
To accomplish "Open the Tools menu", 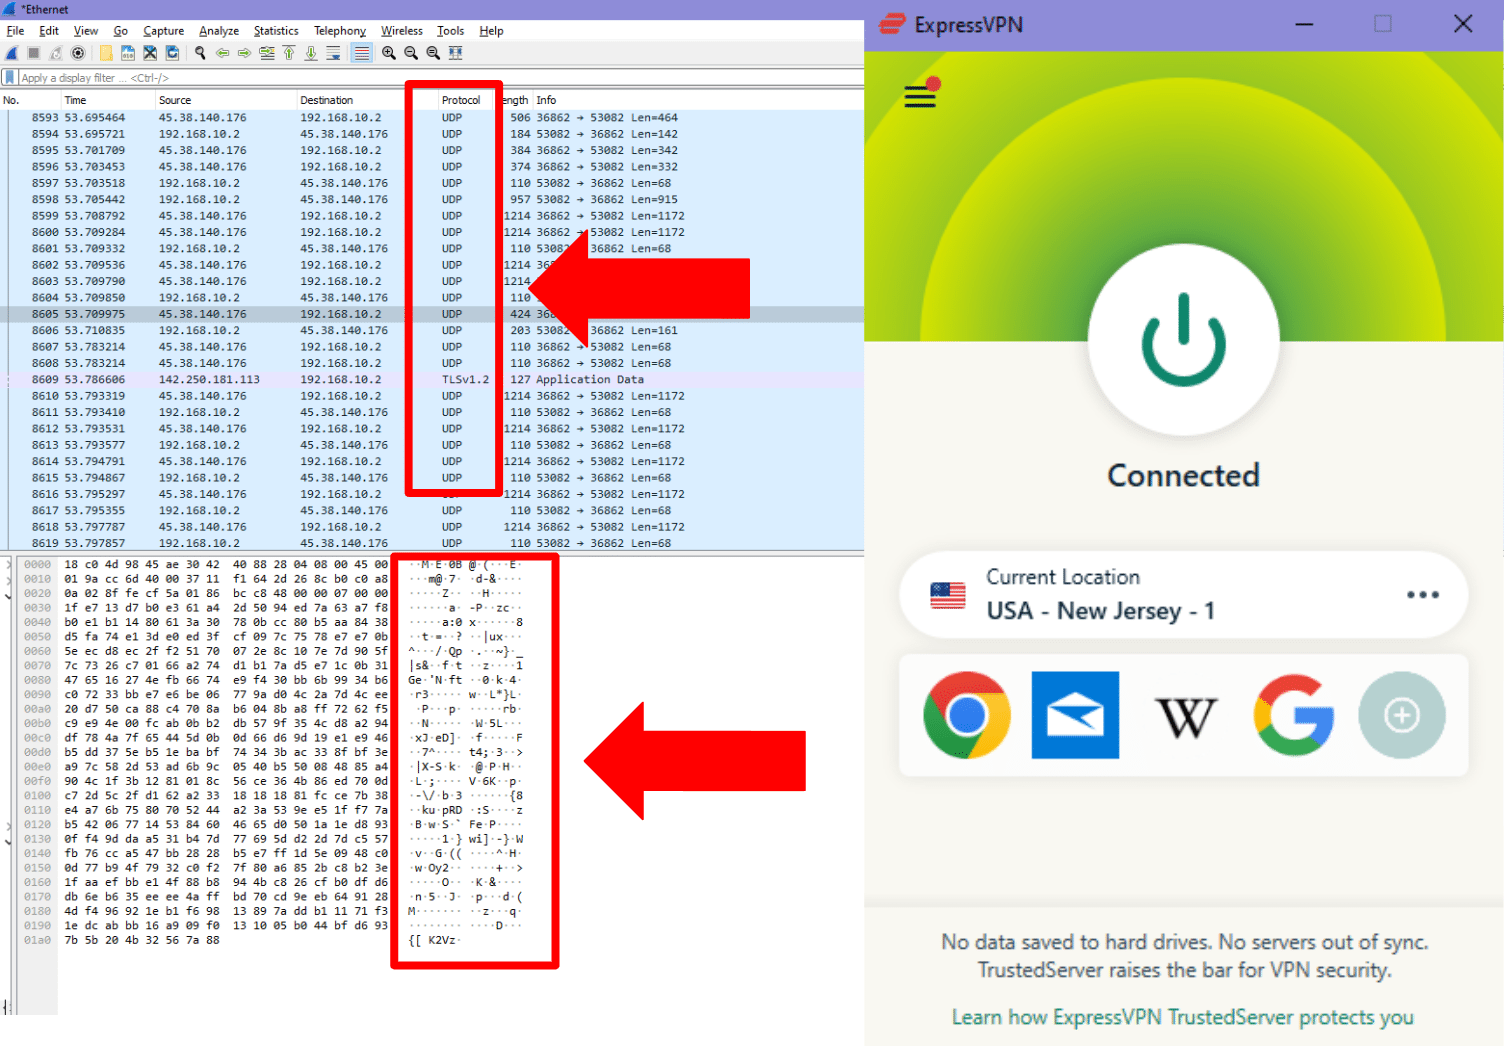I will point(451,31).
